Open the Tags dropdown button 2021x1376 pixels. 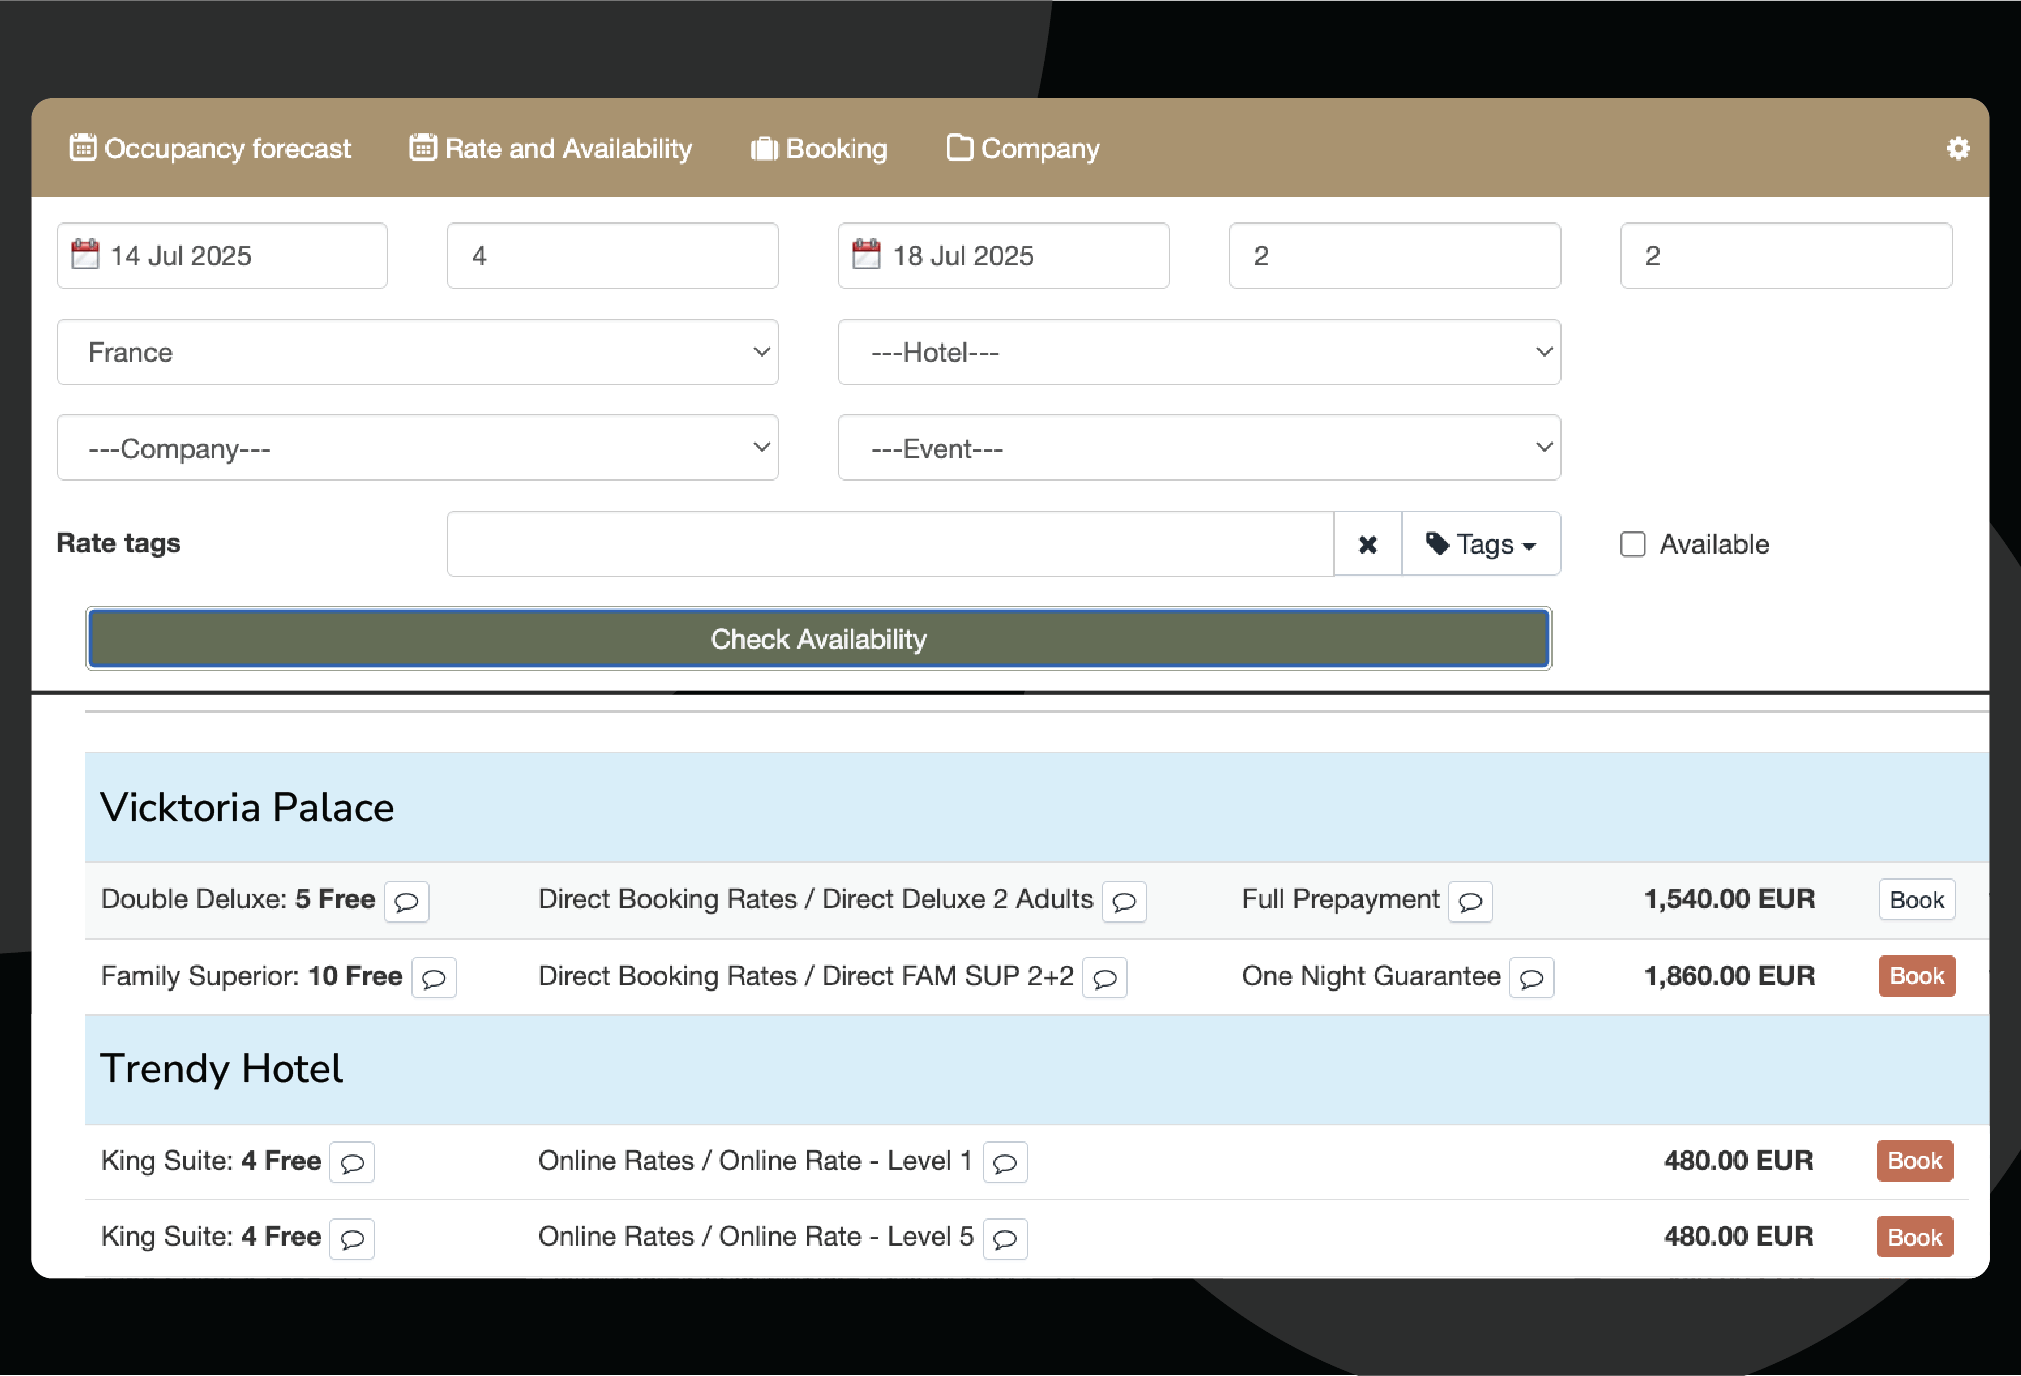[x=1480, y=544]
